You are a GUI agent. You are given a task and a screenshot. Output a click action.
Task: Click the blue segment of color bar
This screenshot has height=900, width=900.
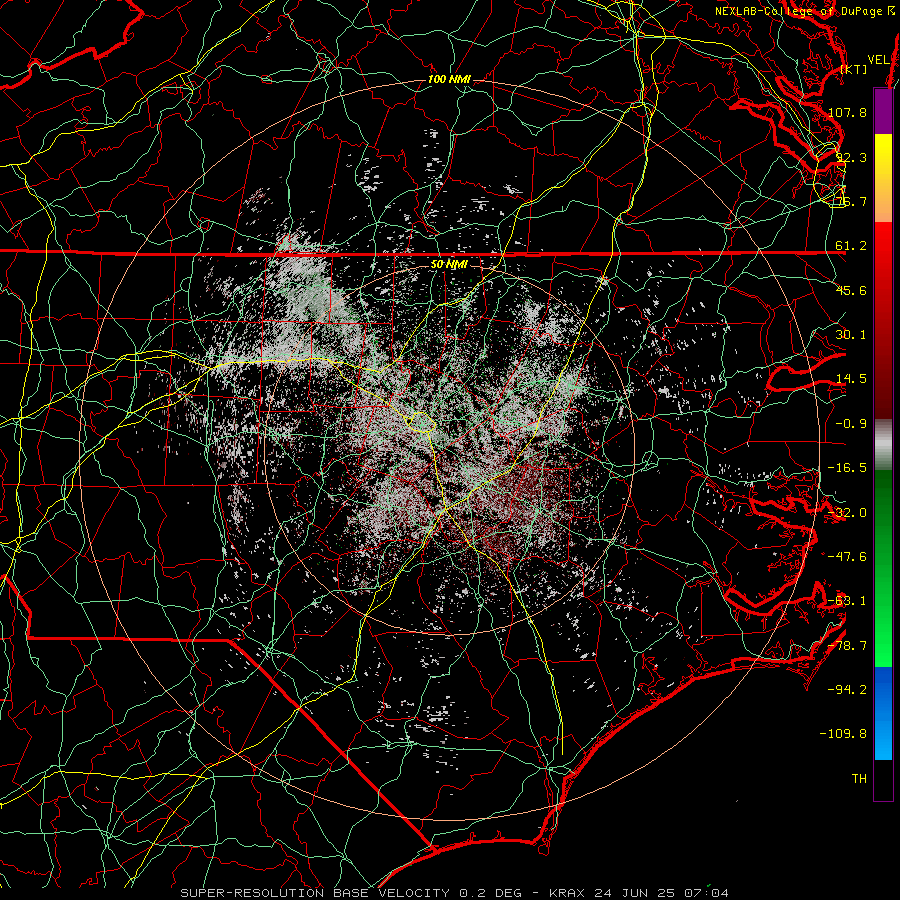pos(883,713)
